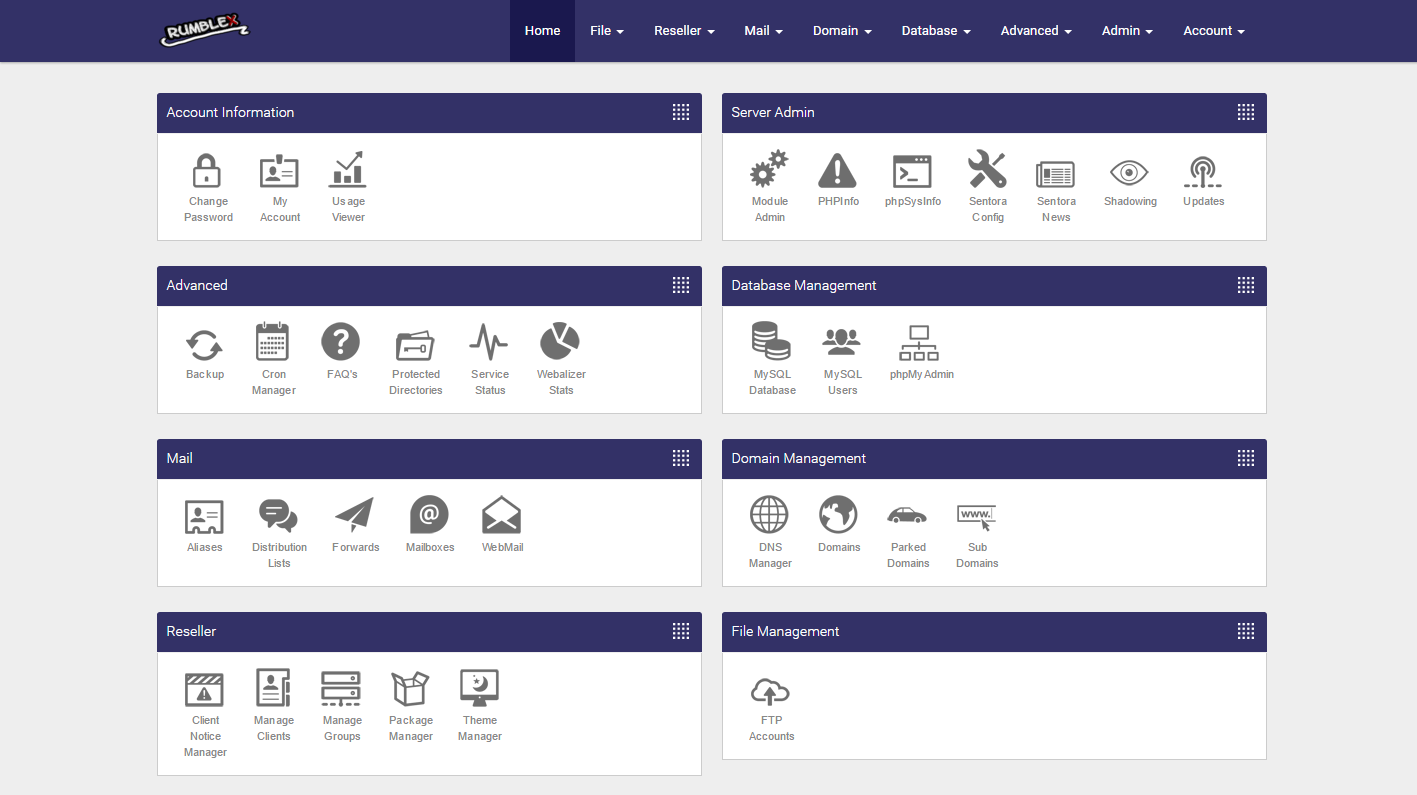Screen dimensions: 1417x795
Task: Open the Usage Viewer chart icon
Action: 348,171
